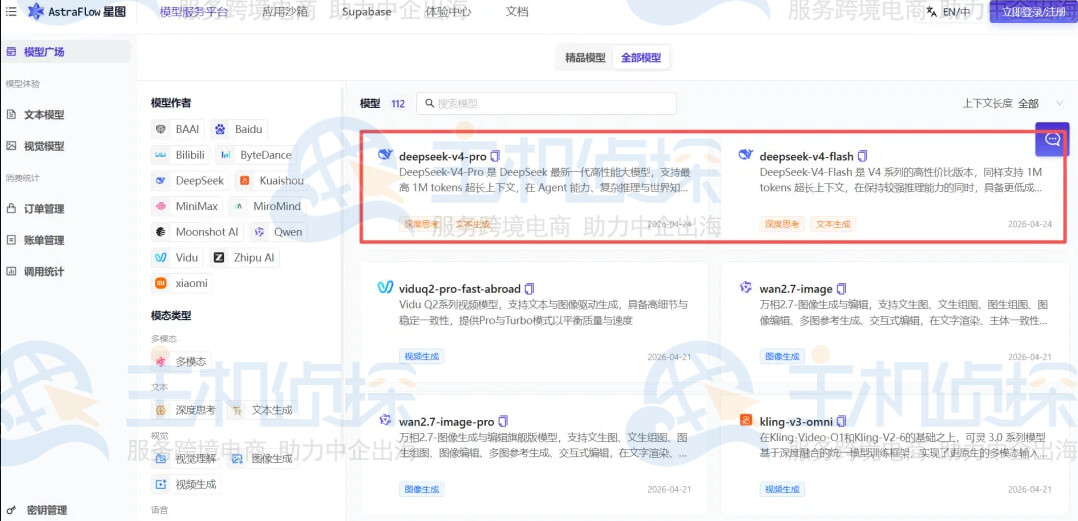
Task: Click the AstraFlow logo
Action: (76, 12)
